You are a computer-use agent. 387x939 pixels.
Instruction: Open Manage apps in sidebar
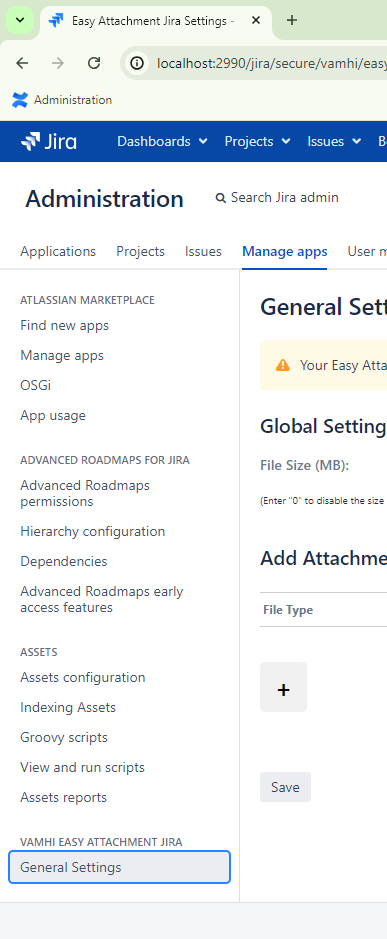click(x=62, y=356)
